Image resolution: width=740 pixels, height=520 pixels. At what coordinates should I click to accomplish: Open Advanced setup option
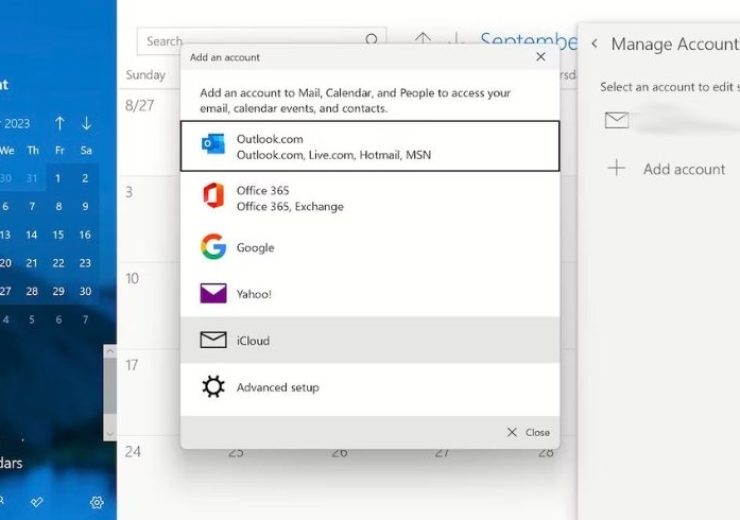tap(370, 387)
